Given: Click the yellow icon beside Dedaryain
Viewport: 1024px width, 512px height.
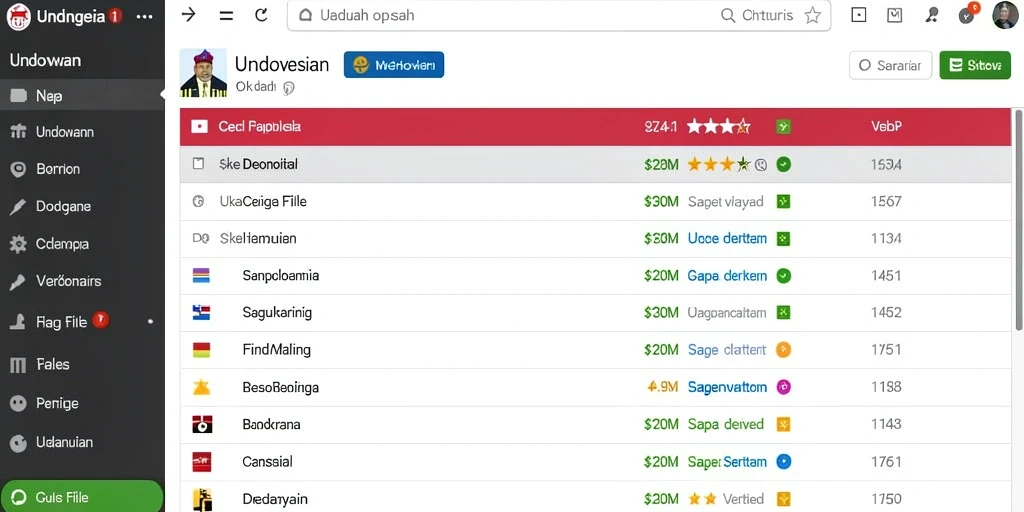Looking at the screenshot, I should click(202, 500).
